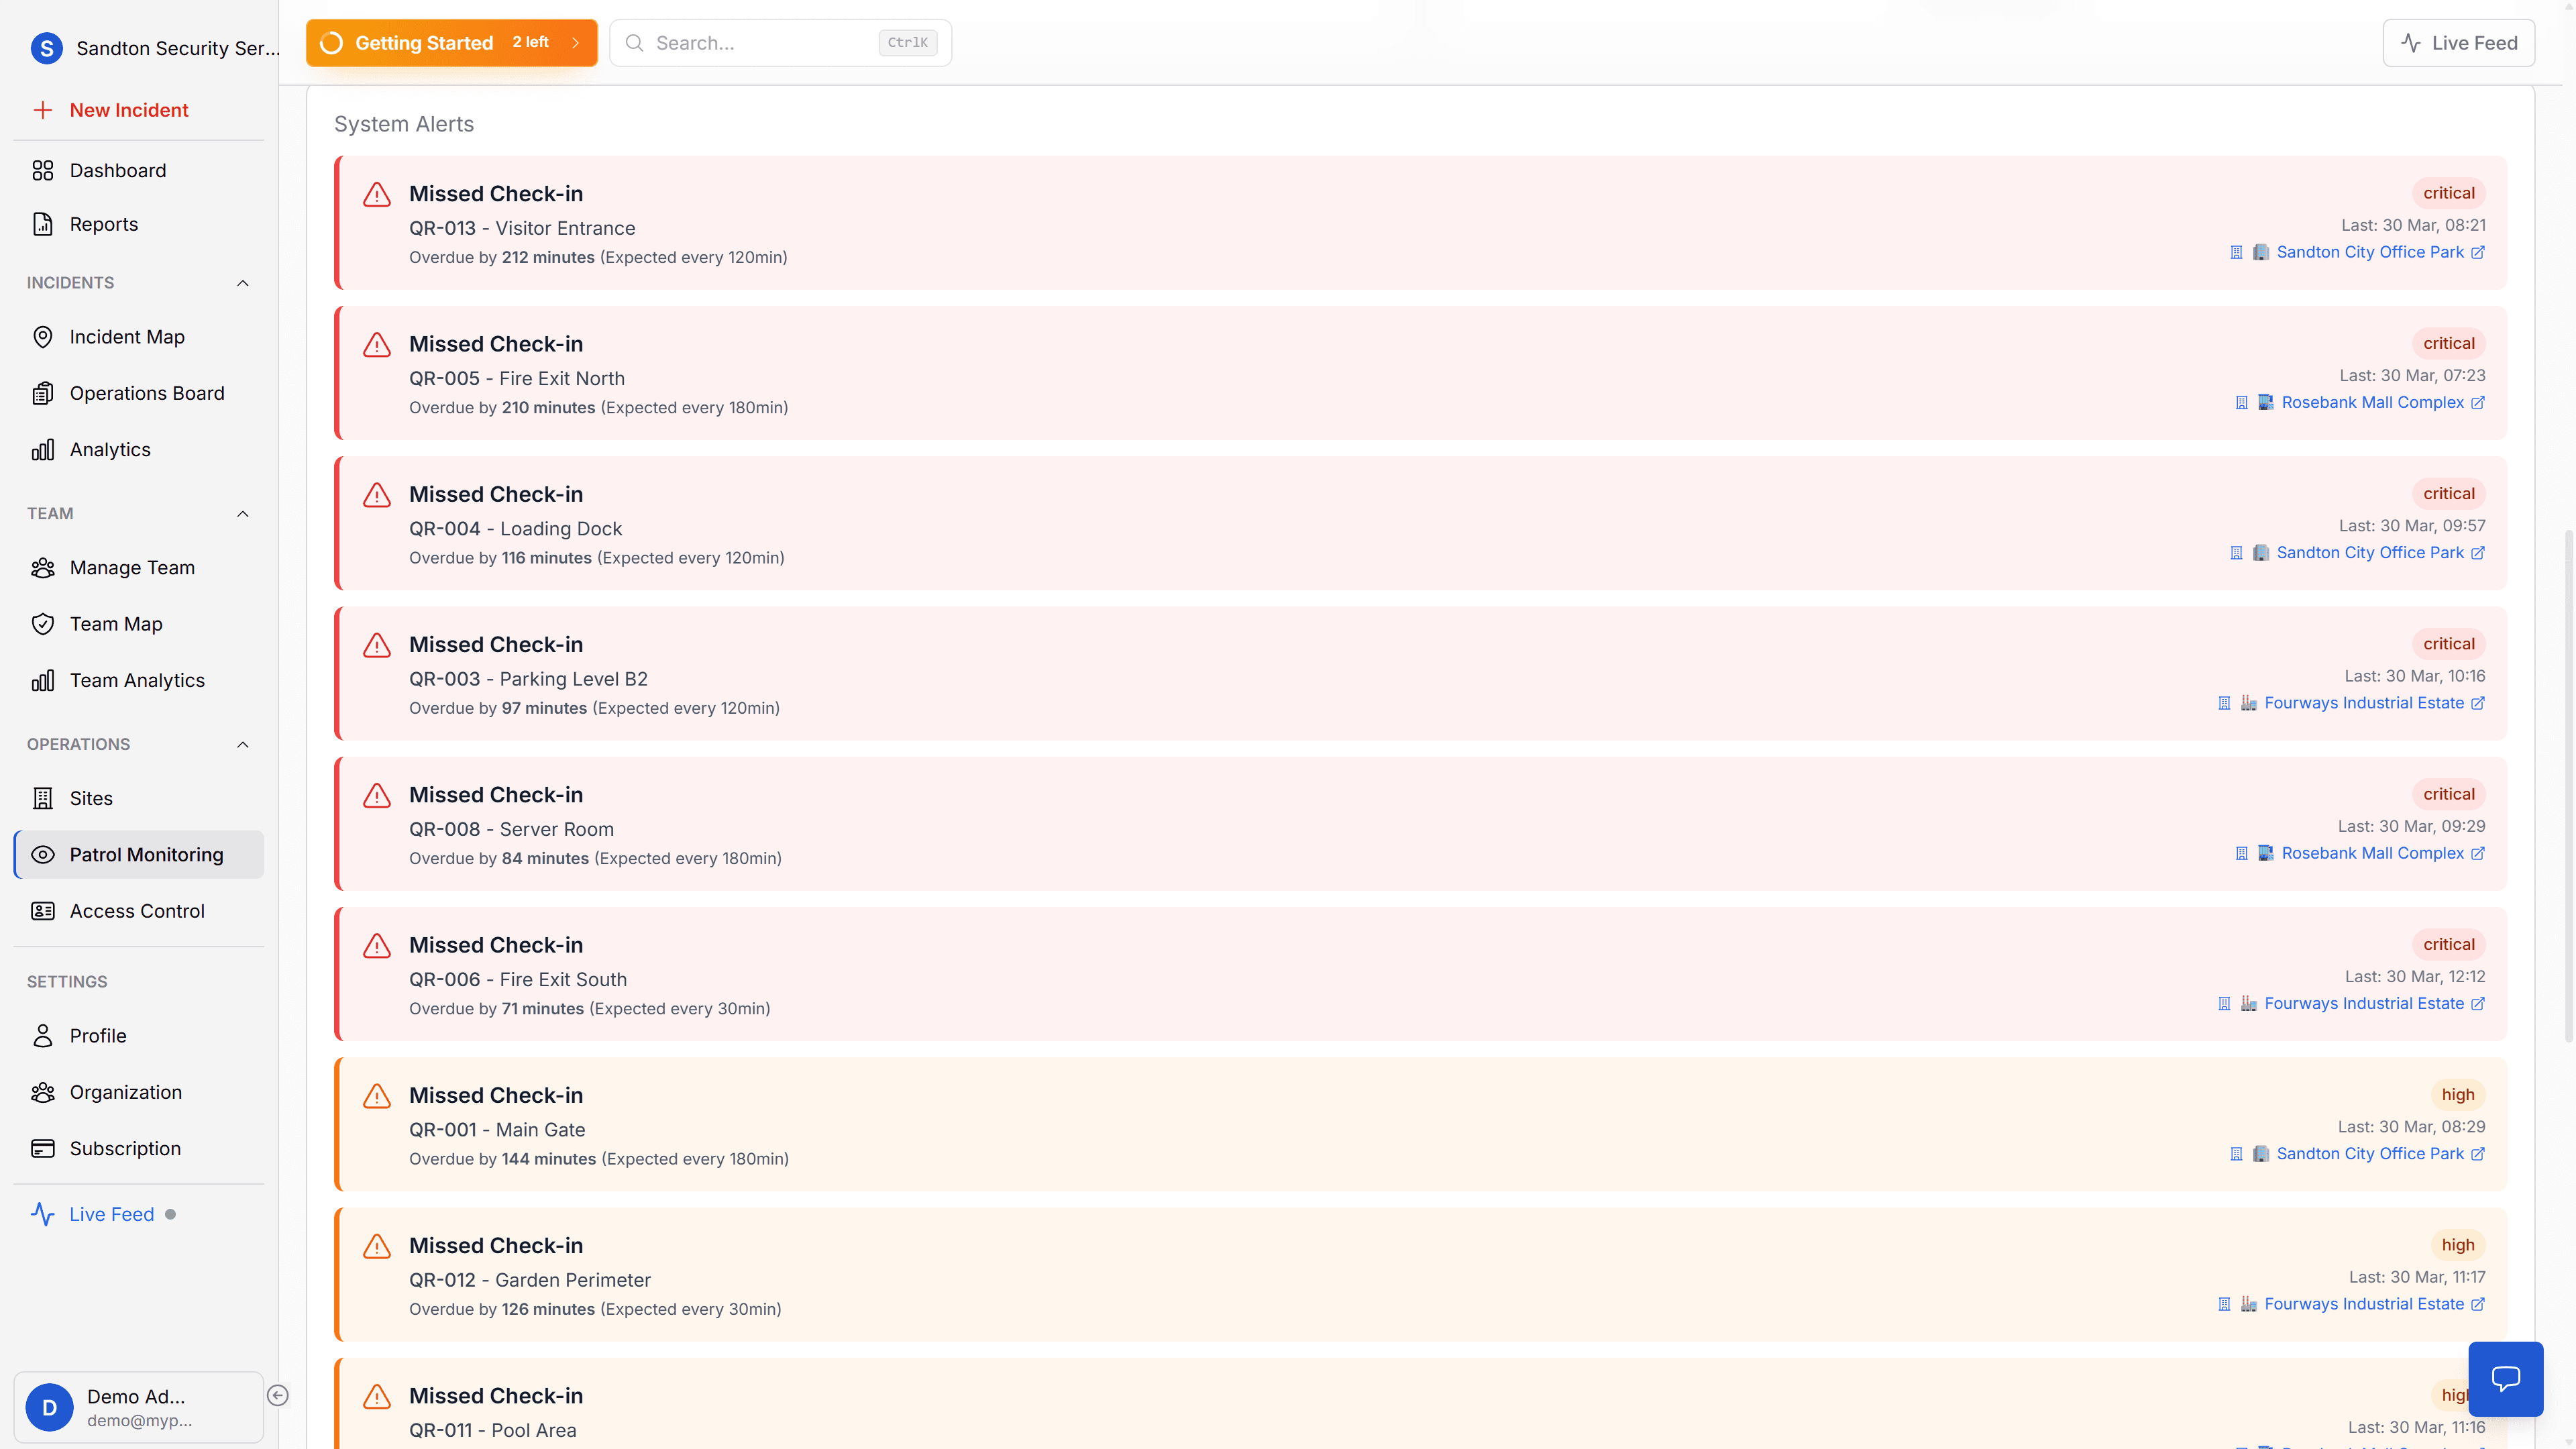Open the Operations Board
Viewport: 2576px width, 1449px height.
[139, 393]
